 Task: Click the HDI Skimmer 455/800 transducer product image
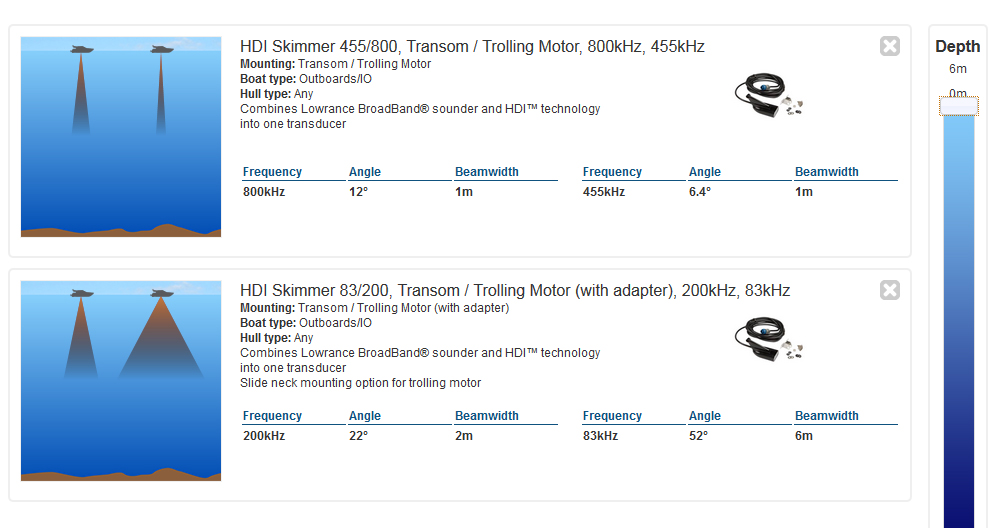click(x=768, y=98)
